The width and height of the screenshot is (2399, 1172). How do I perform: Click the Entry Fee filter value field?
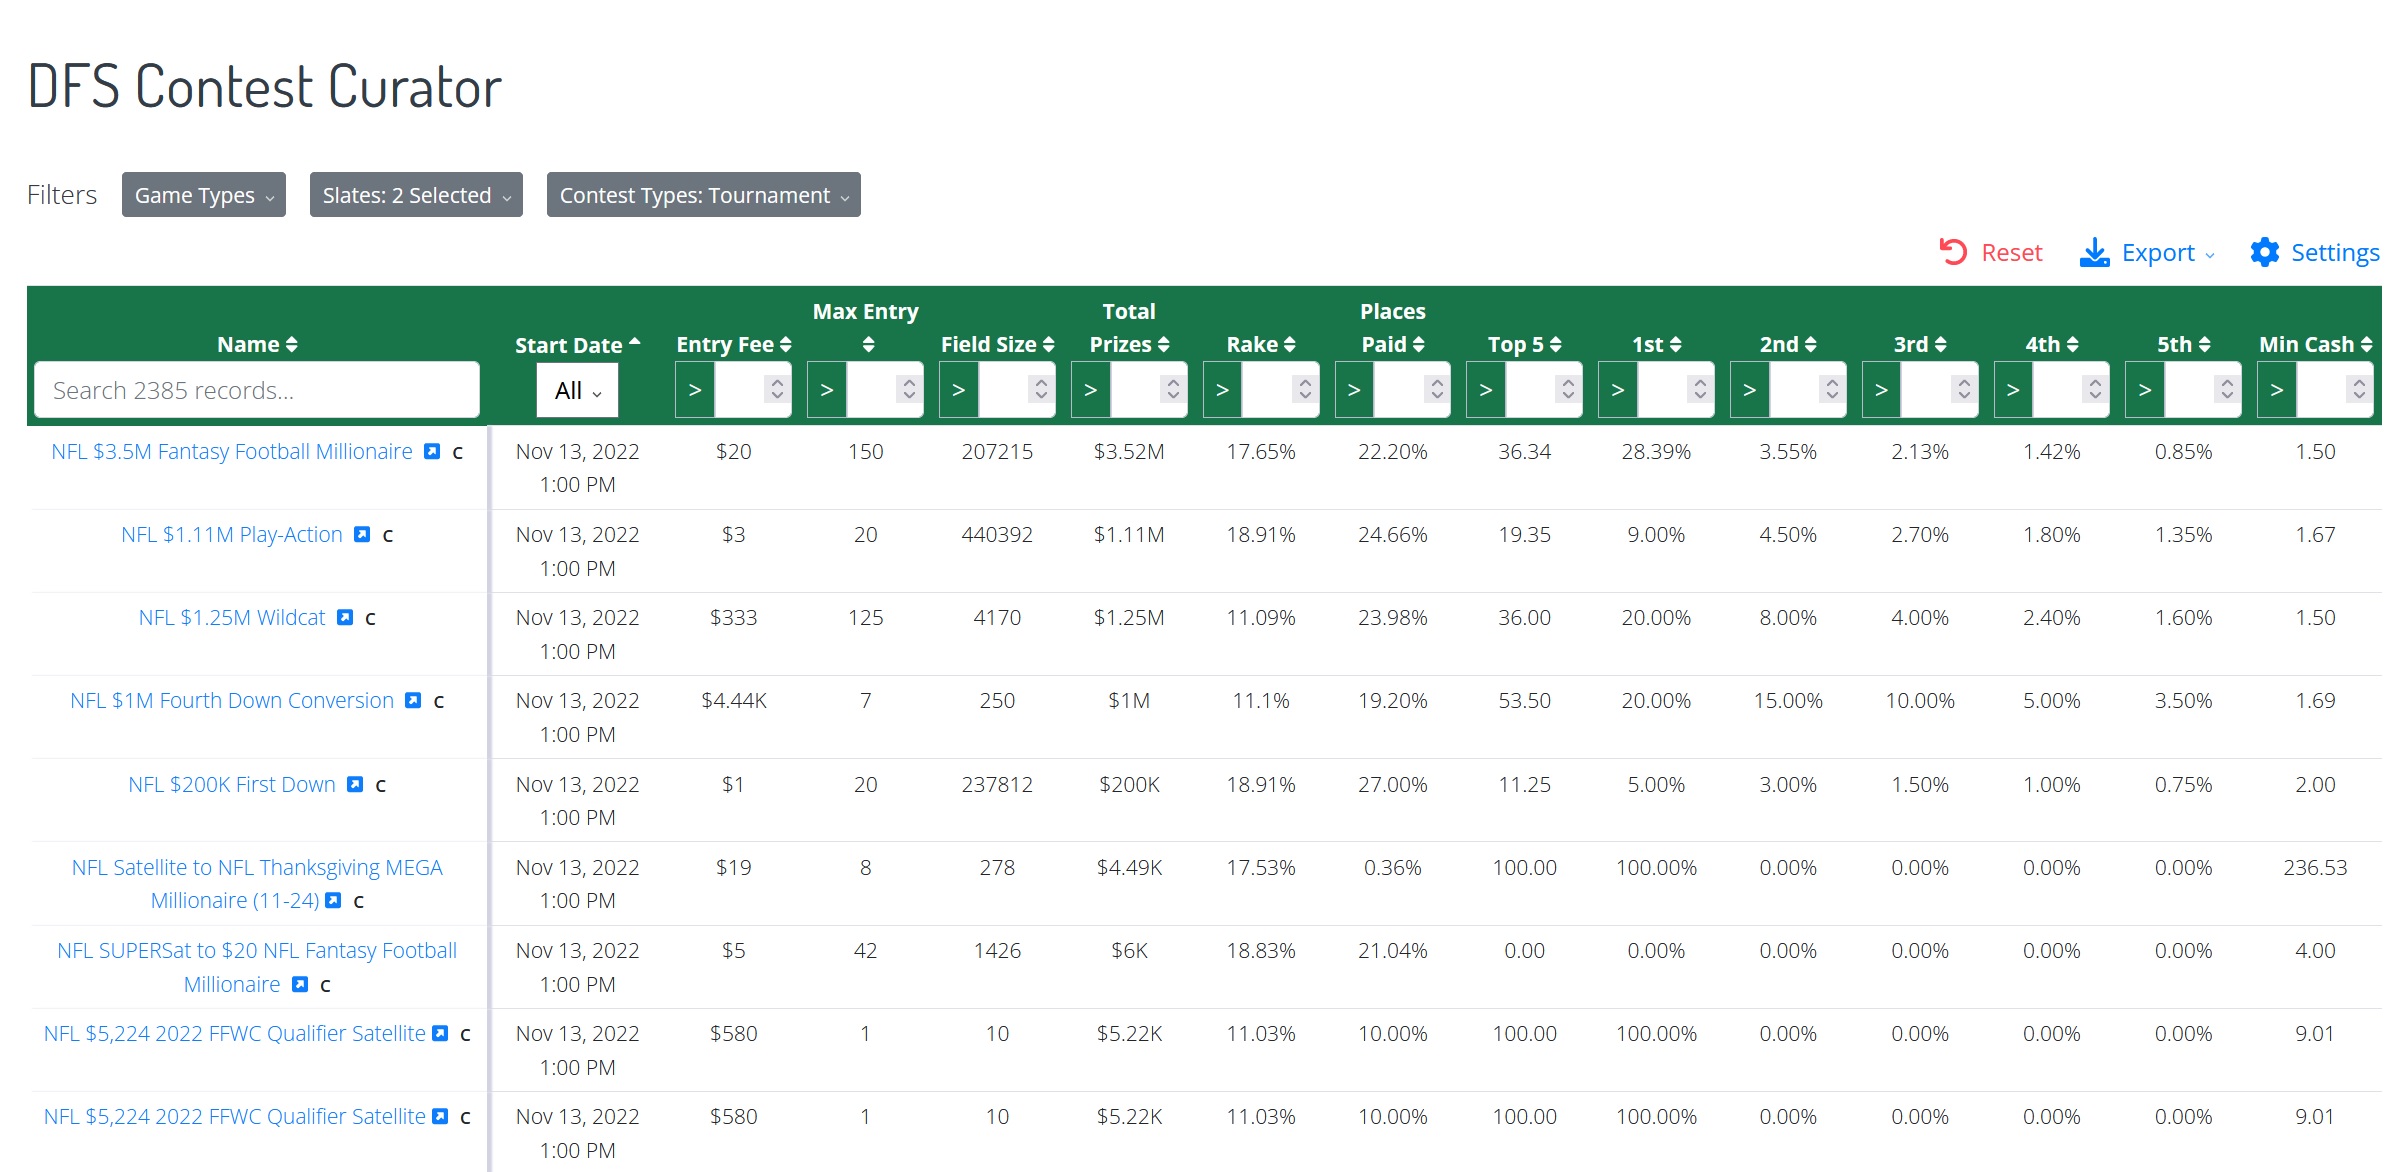[x=741, y=390]
